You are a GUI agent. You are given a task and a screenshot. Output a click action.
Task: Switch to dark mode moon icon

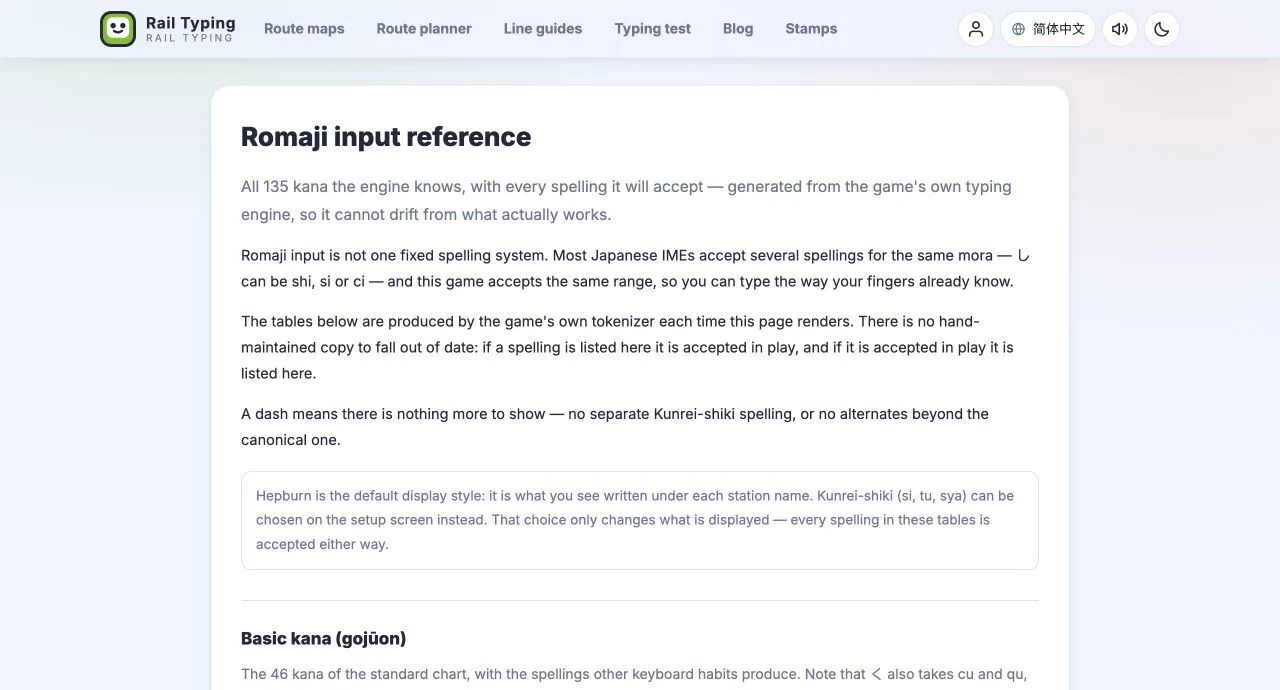pyautogui.click(x=1162, y=29)
